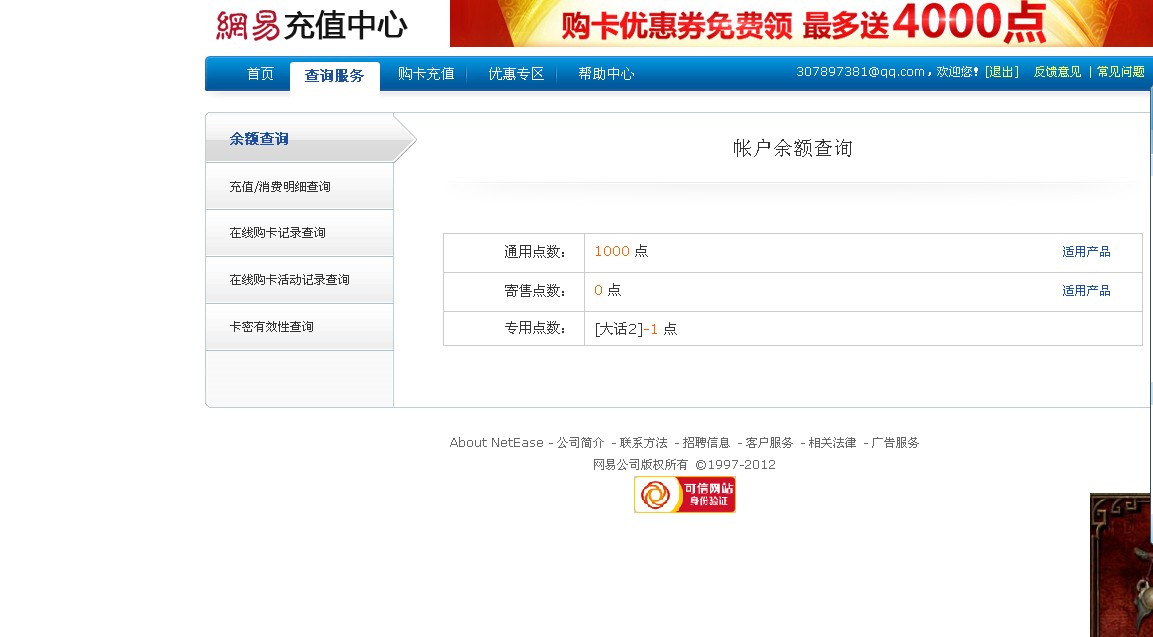Select 余额查询 in the sidebar
The height and width of the screenshot is (637, 1153).
pos(259,139)
